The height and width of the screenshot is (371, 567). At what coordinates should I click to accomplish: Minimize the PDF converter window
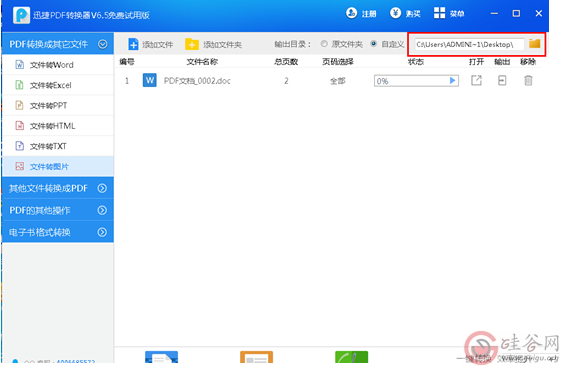tap(494, 14)
